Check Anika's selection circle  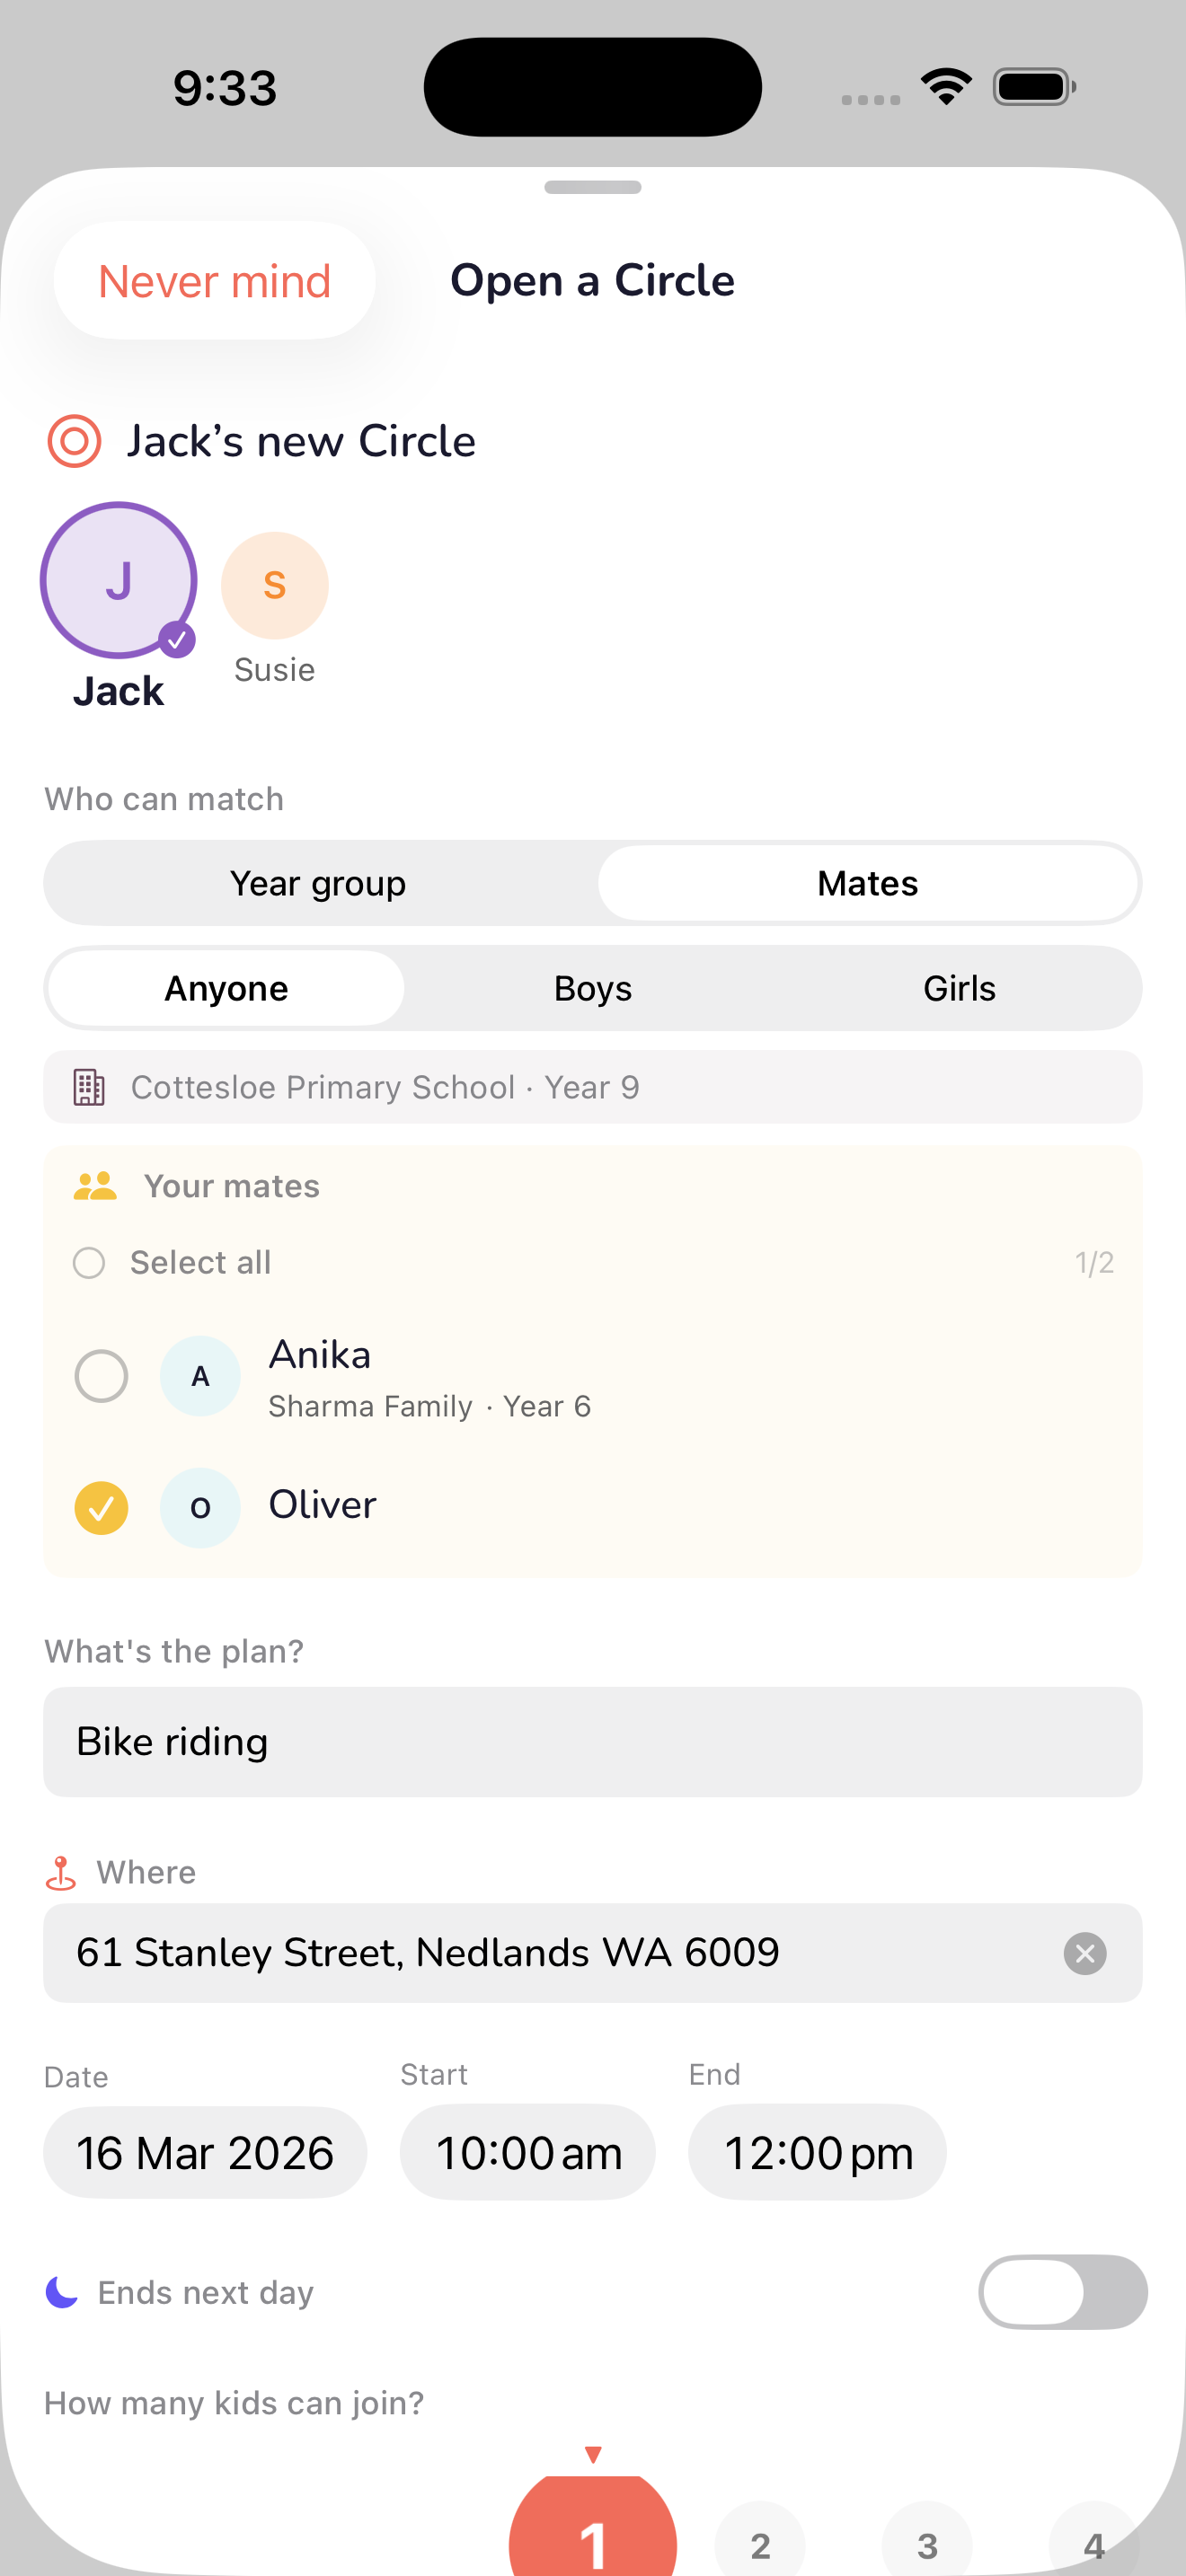[101, 1376]
